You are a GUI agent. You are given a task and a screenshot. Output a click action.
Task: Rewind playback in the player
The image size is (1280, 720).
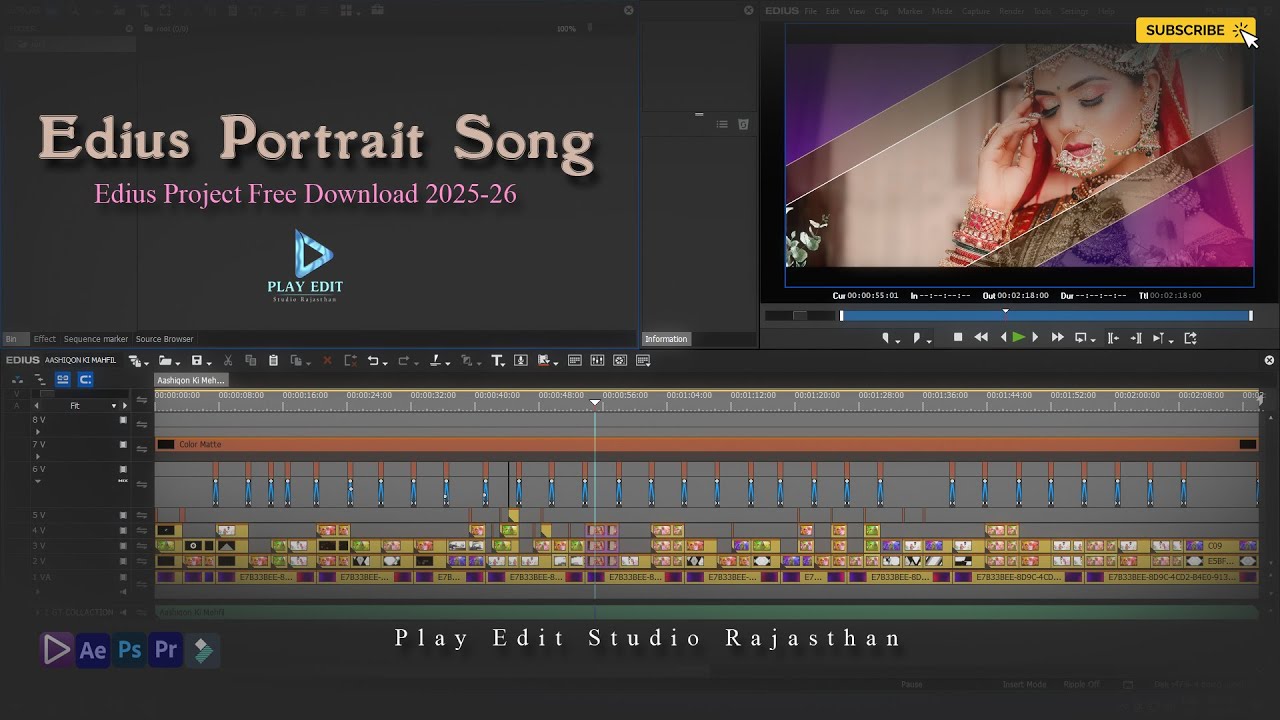981,338
